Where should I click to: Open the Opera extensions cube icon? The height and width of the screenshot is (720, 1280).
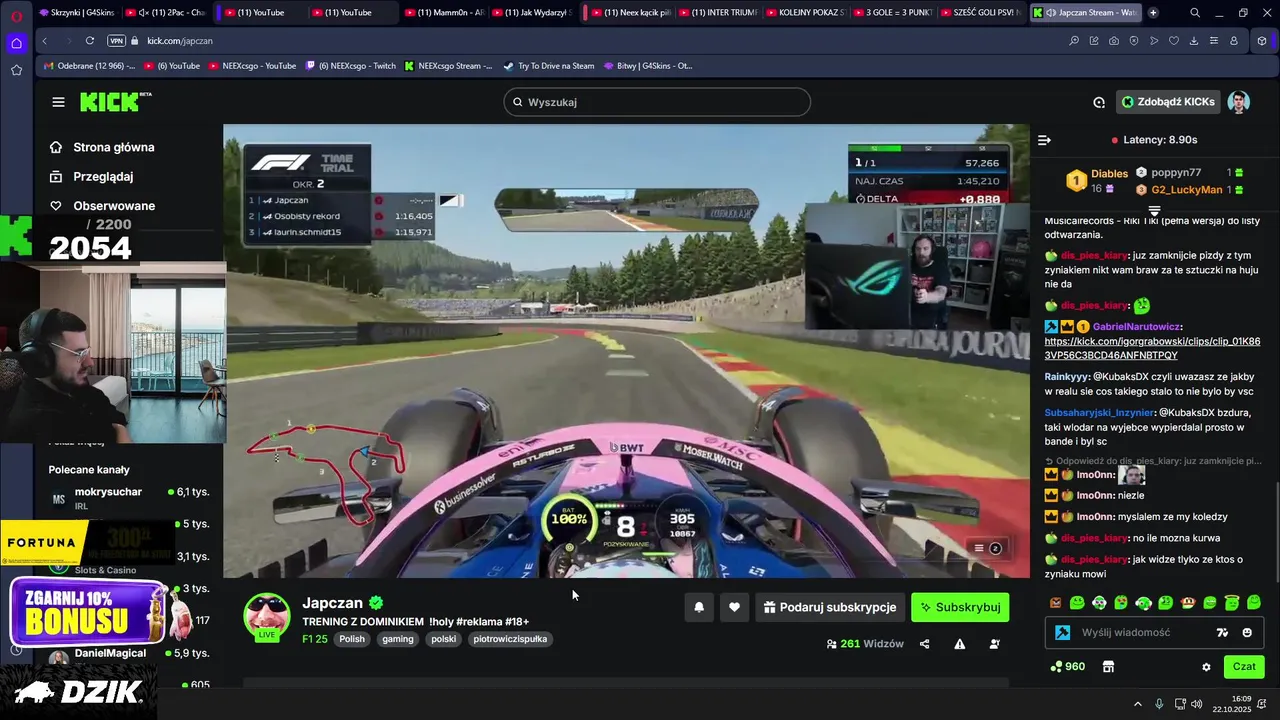click(x=1262, y=41)
